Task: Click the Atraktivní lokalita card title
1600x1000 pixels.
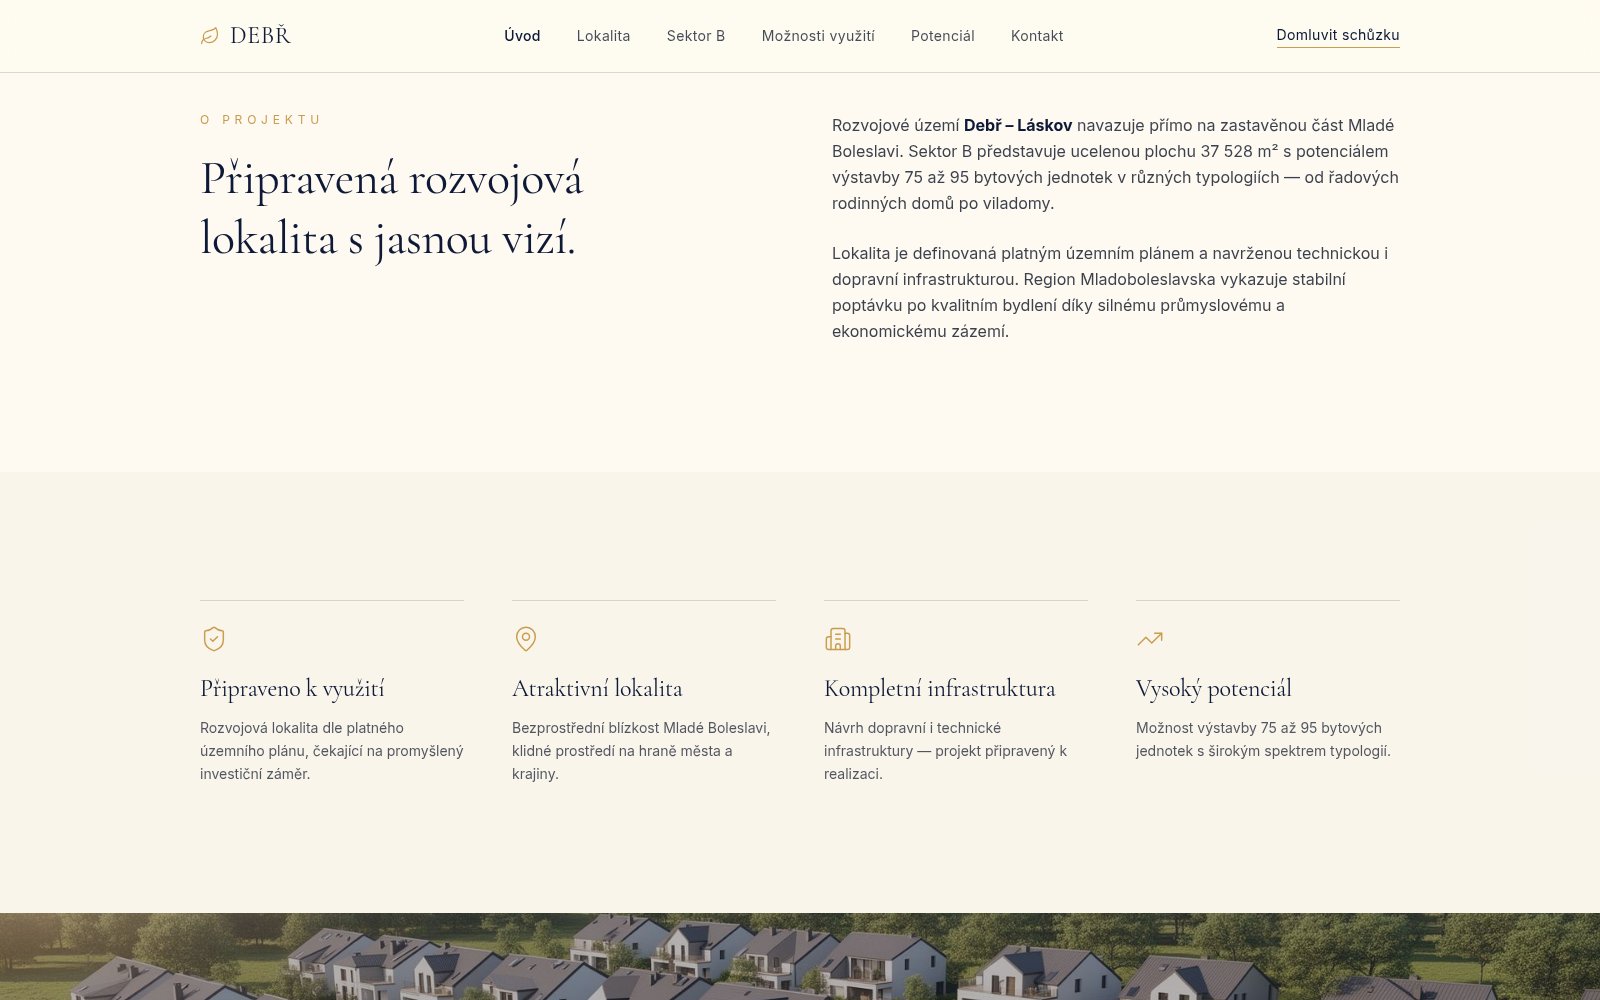Action: point(597,688)
